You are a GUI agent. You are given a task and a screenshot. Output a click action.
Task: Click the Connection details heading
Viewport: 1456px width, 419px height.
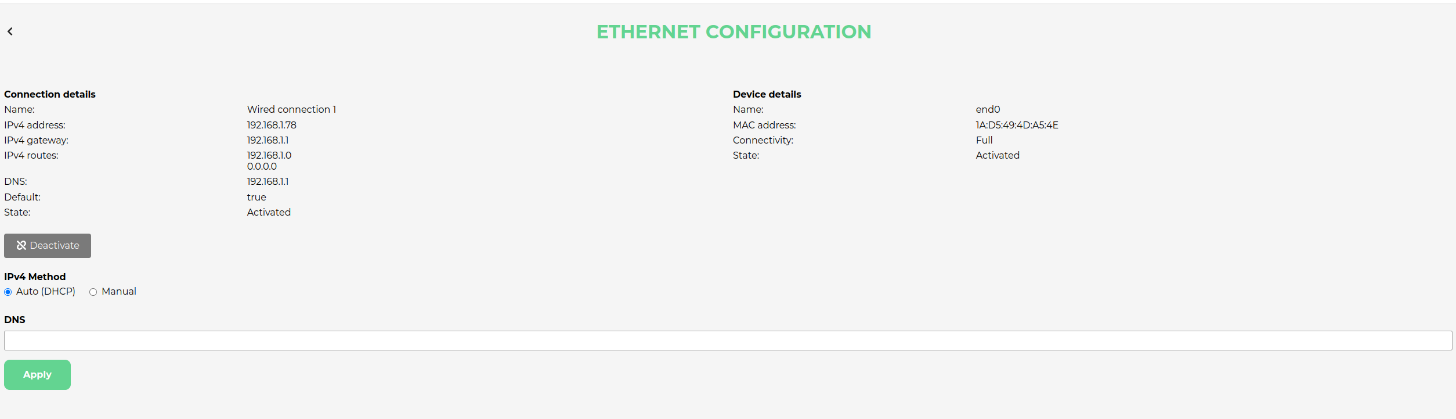click(x=50, y=94)
